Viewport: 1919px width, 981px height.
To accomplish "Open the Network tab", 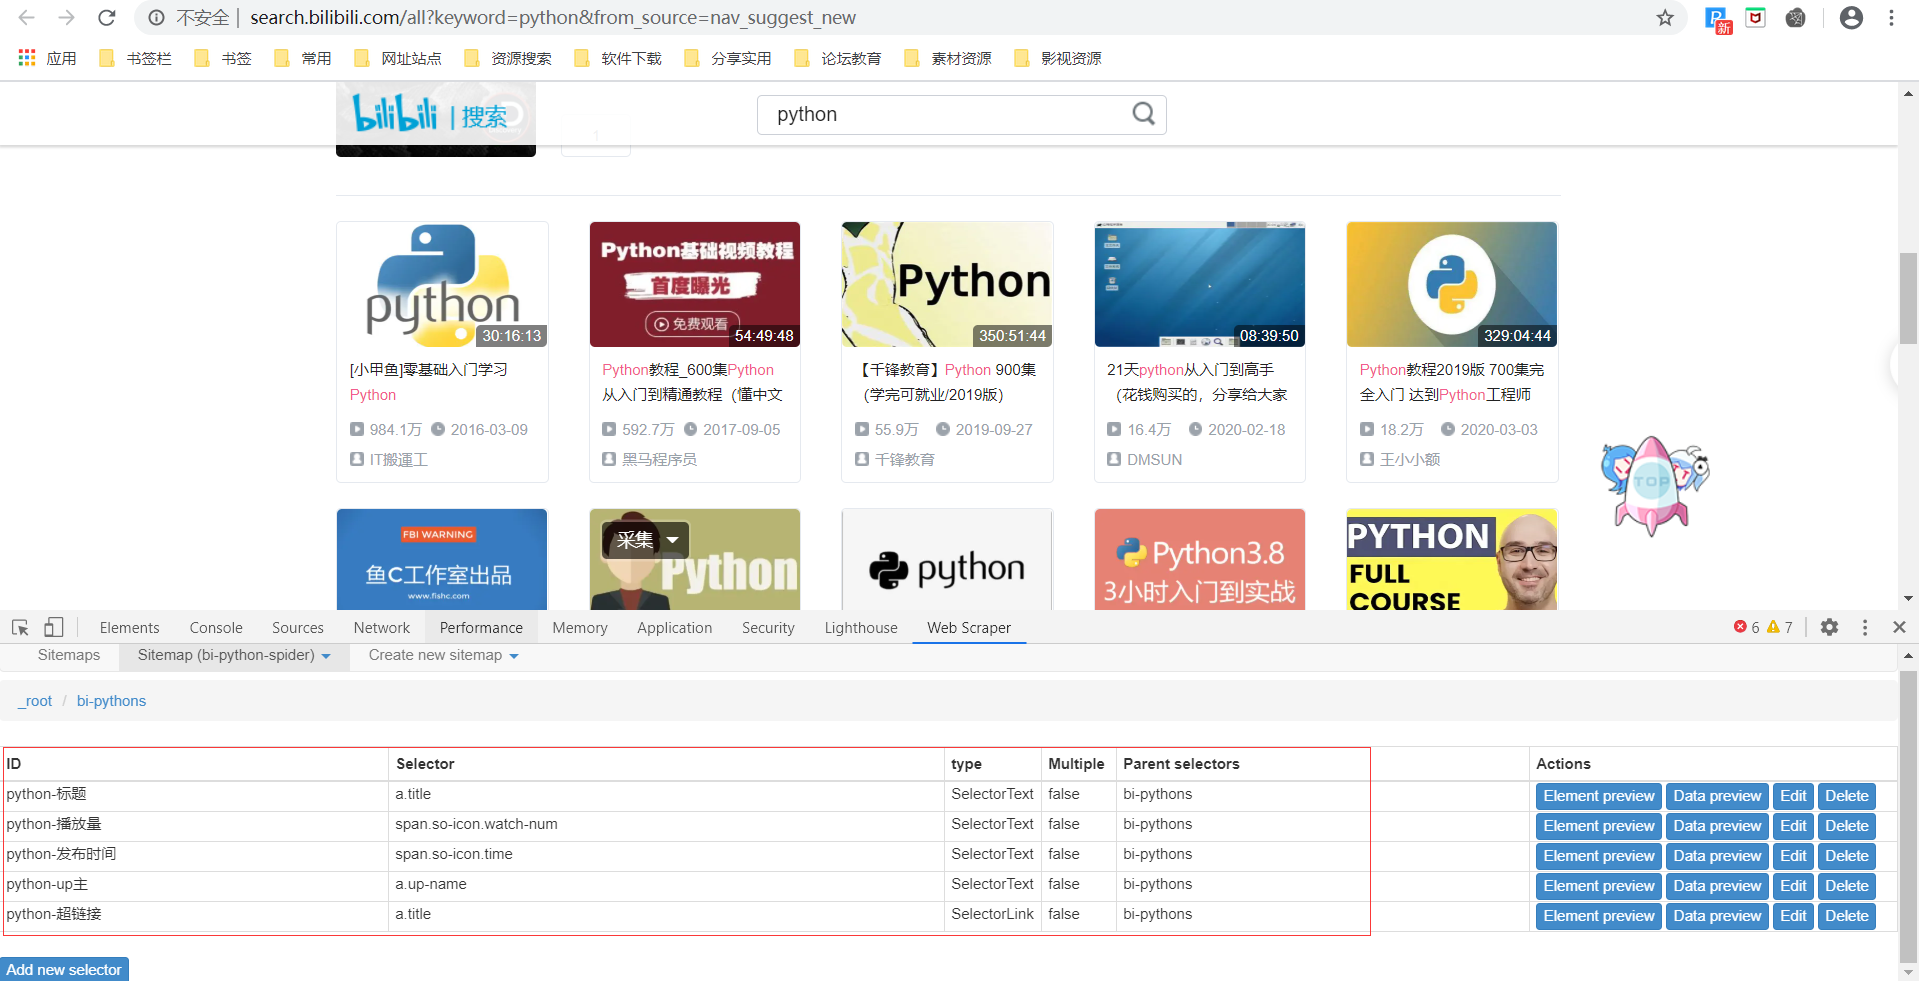I will coord(382,628).
